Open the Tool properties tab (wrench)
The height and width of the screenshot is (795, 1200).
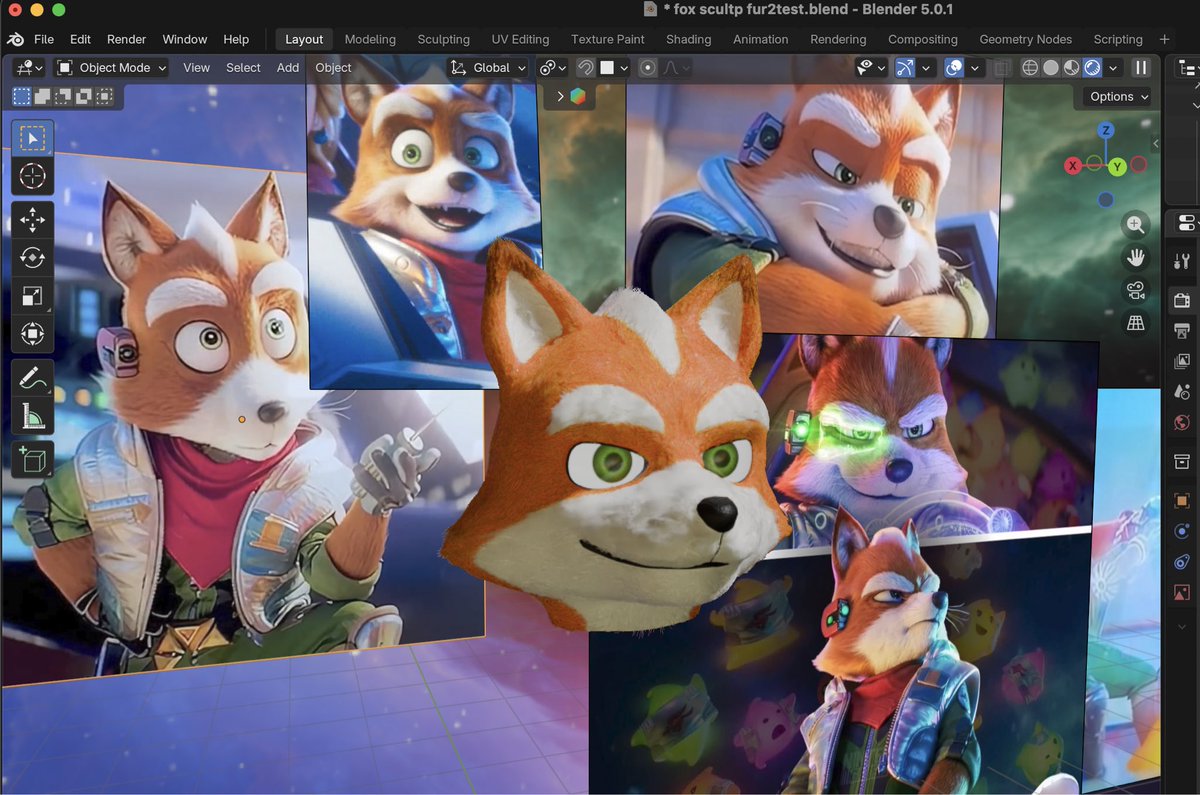coord(1182,262)
